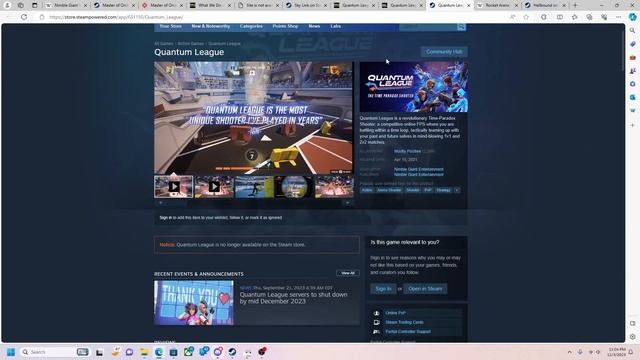
Task: Select the Shooter tag
Action: pos(413,190)
